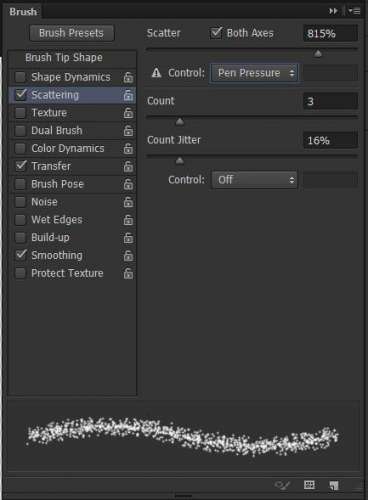
Task: Disable the Smoothing checkbox
Action: (x=21, y=255)
